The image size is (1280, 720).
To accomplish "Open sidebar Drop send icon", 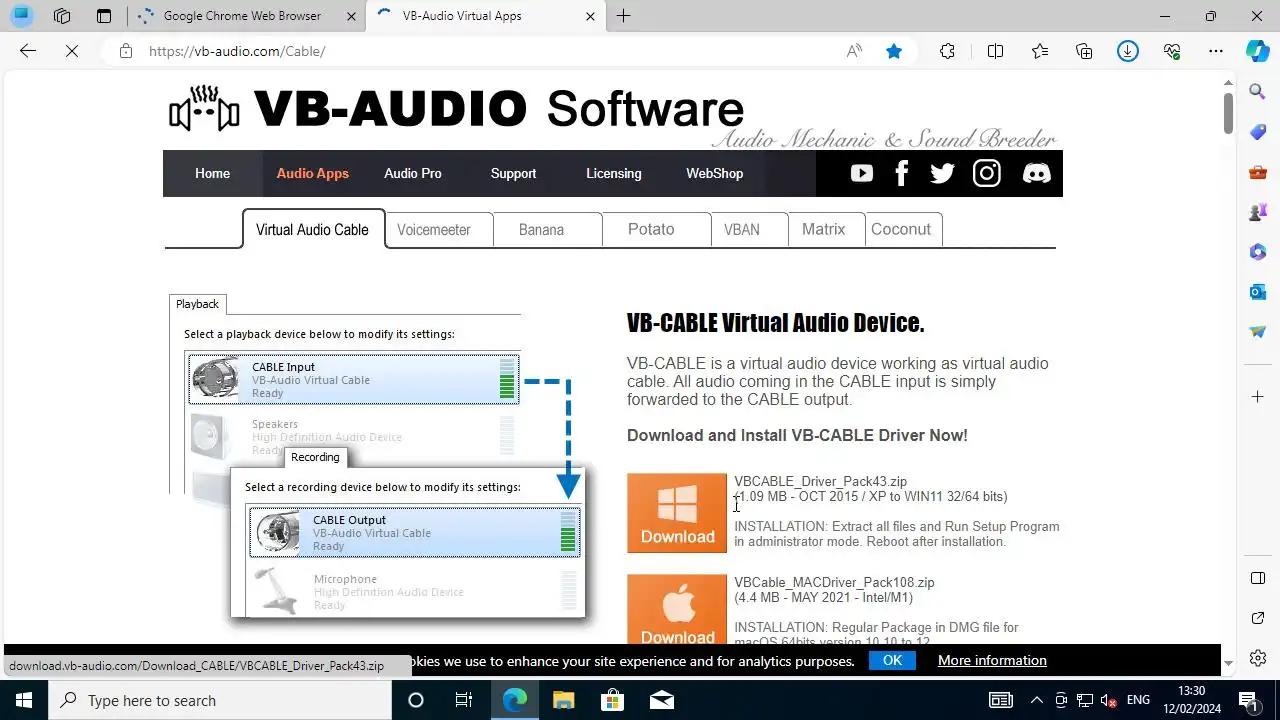I will tap(1258, 332).
